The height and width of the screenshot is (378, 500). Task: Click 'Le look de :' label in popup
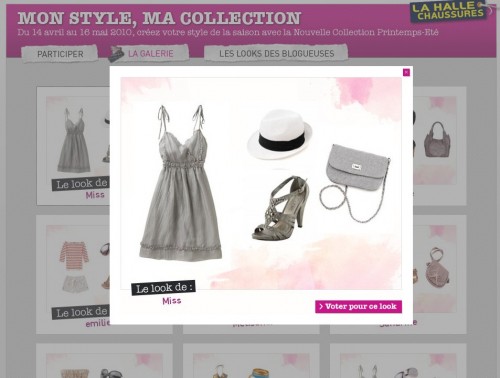tap(163, 288)
